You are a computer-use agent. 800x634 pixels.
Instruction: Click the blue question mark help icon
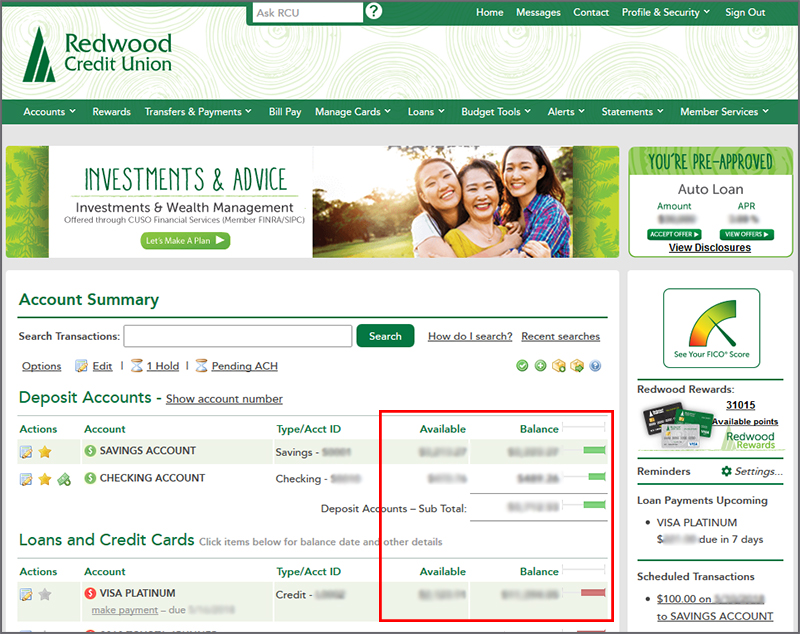pyautogui.click(x=595, y=366)
